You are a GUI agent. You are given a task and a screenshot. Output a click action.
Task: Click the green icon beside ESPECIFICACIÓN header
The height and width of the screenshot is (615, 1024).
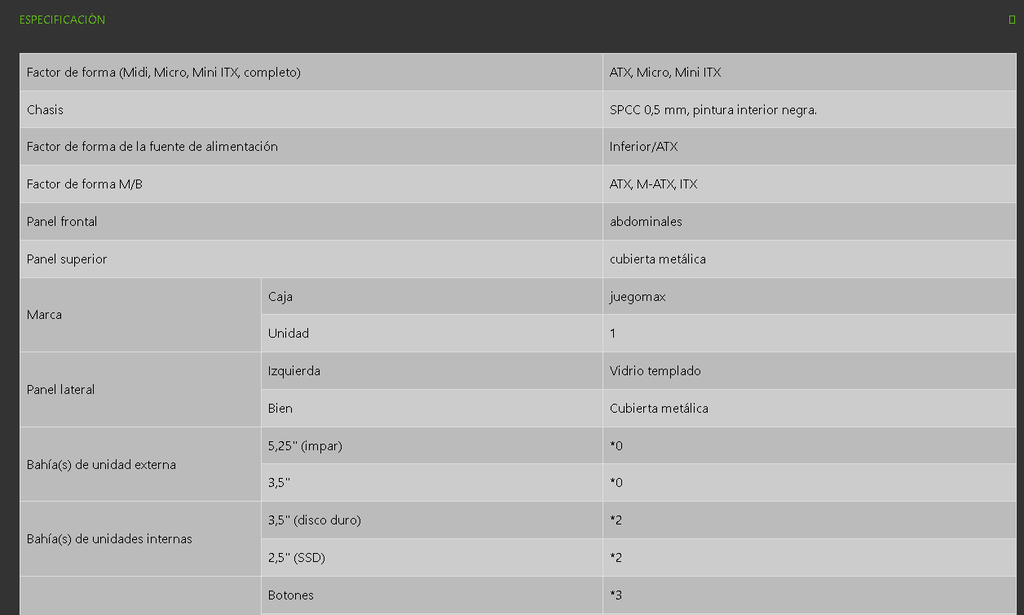pyautogui.click(x=1012, y=20)
